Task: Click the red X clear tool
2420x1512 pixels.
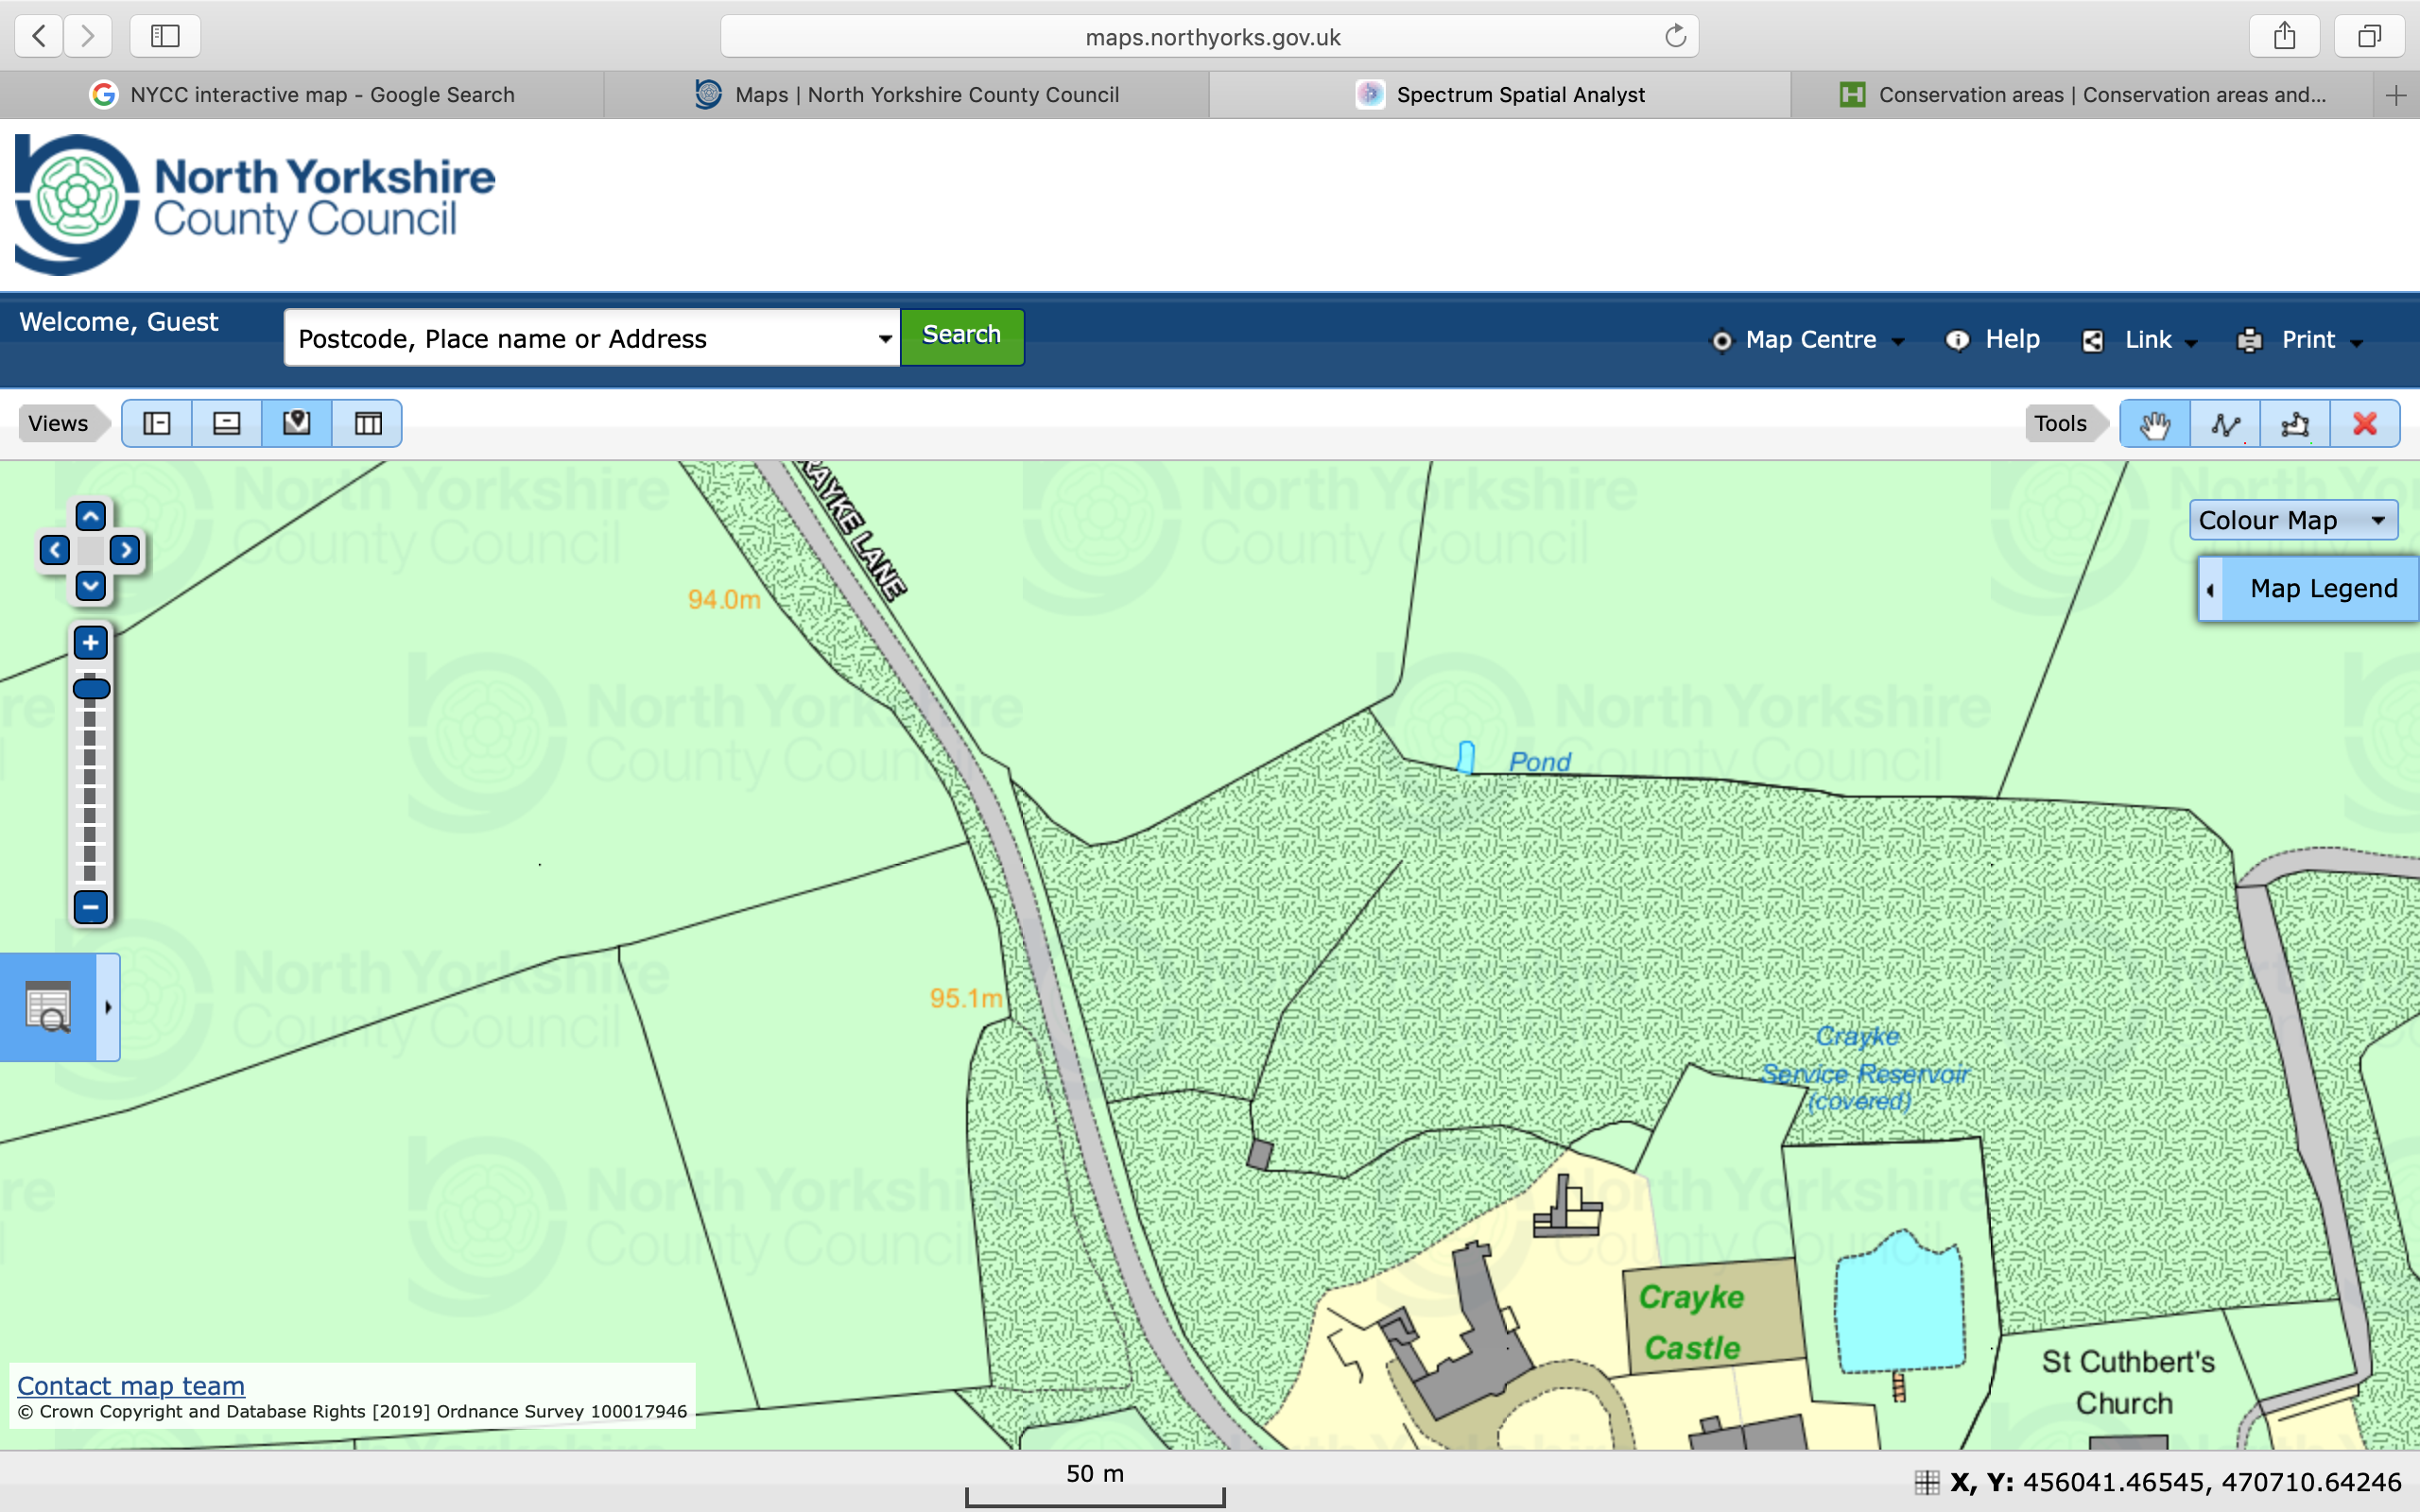Action: [x=2364, y=424]
